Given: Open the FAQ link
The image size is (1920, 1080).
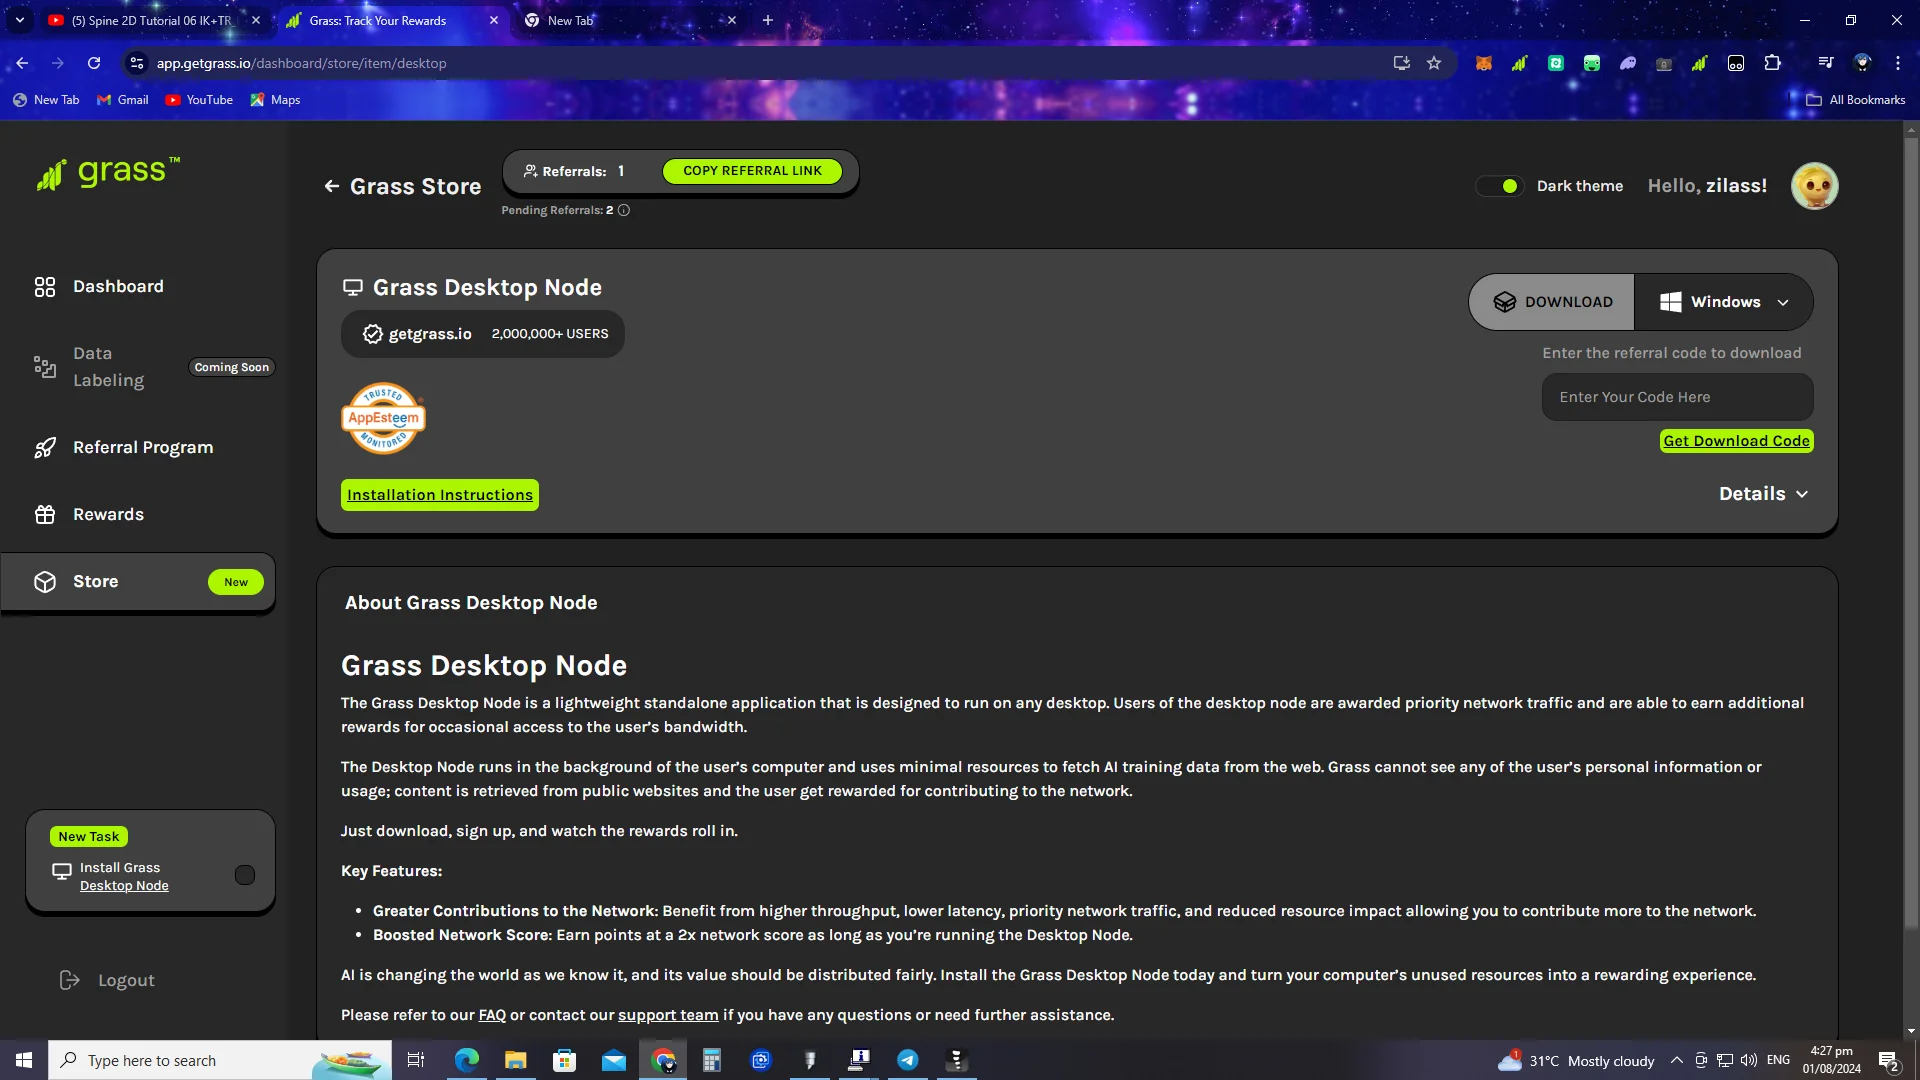Looking at the screenshot, I should tap(492, 1015).
